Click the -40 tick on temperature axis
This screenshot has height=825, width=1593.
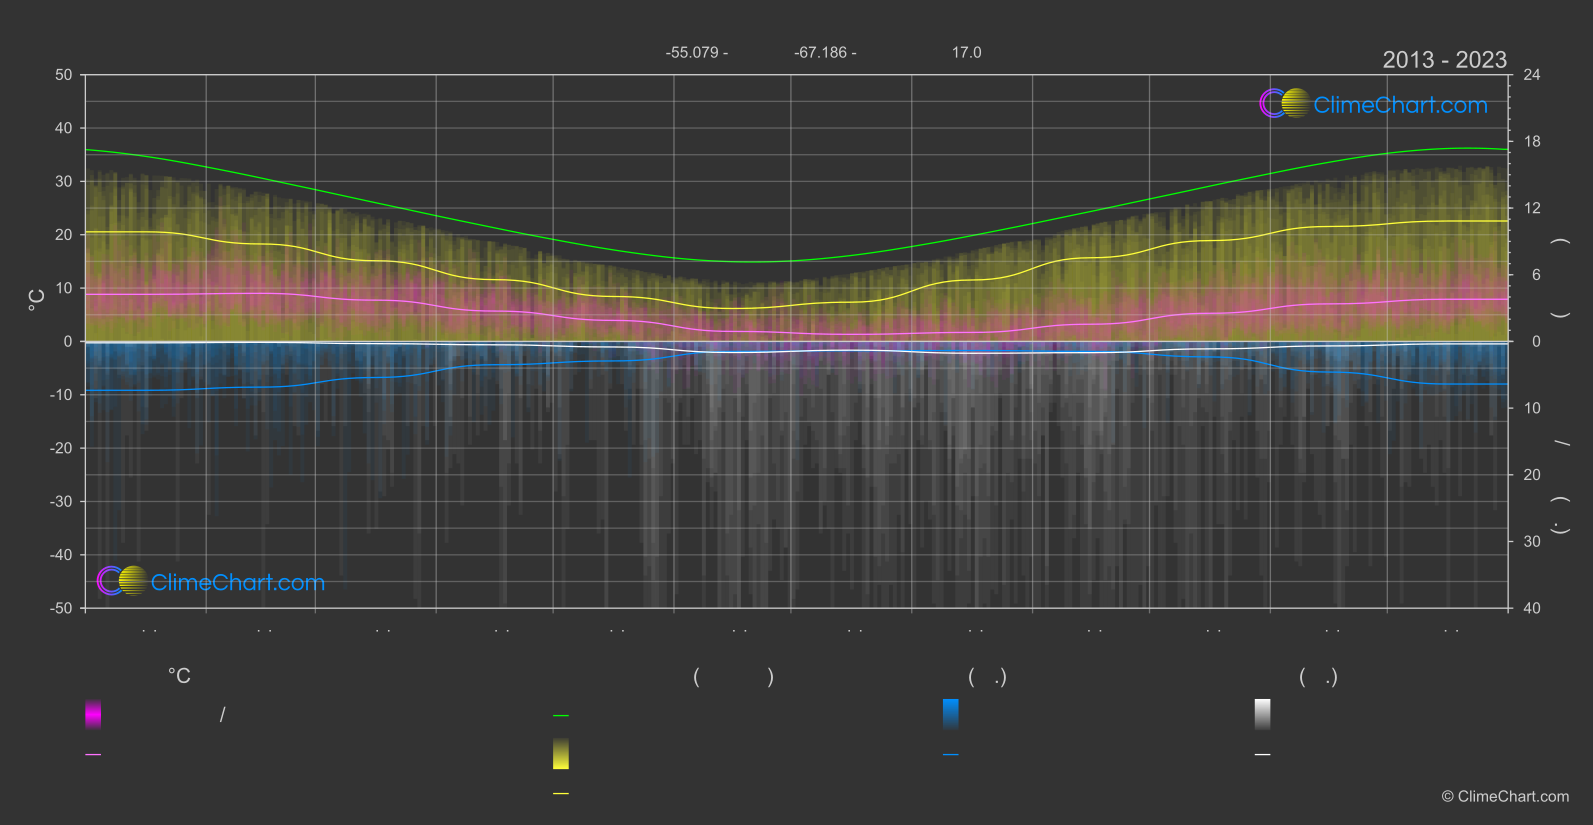pyautogui.click(x=61, y=555)
